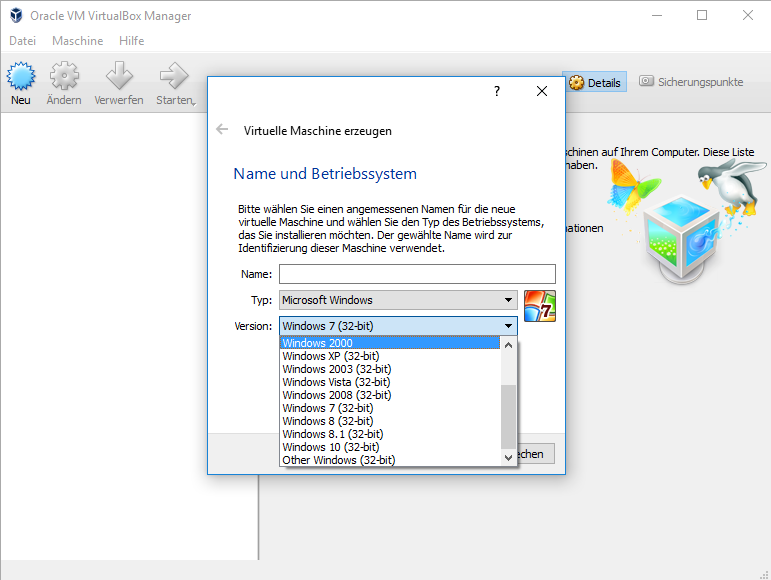Image resolution: width=771 pixels, height=580 pixels.
Task: Select Windows 8.1 (32-bit) from the list
Action: pyautogui.click(x=390, y=434)
